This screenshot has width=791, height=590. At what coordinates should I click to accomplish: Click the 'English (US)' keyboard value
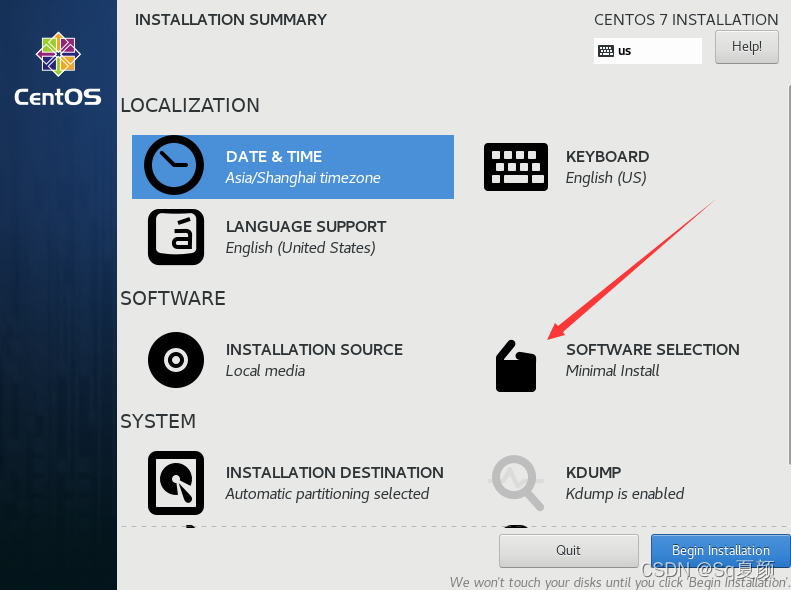[606, 178]
